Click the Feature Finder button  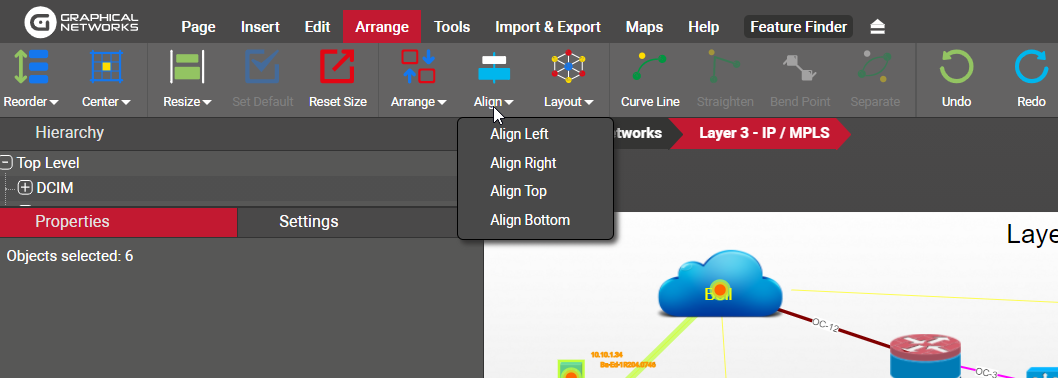[x=798, y=27]
